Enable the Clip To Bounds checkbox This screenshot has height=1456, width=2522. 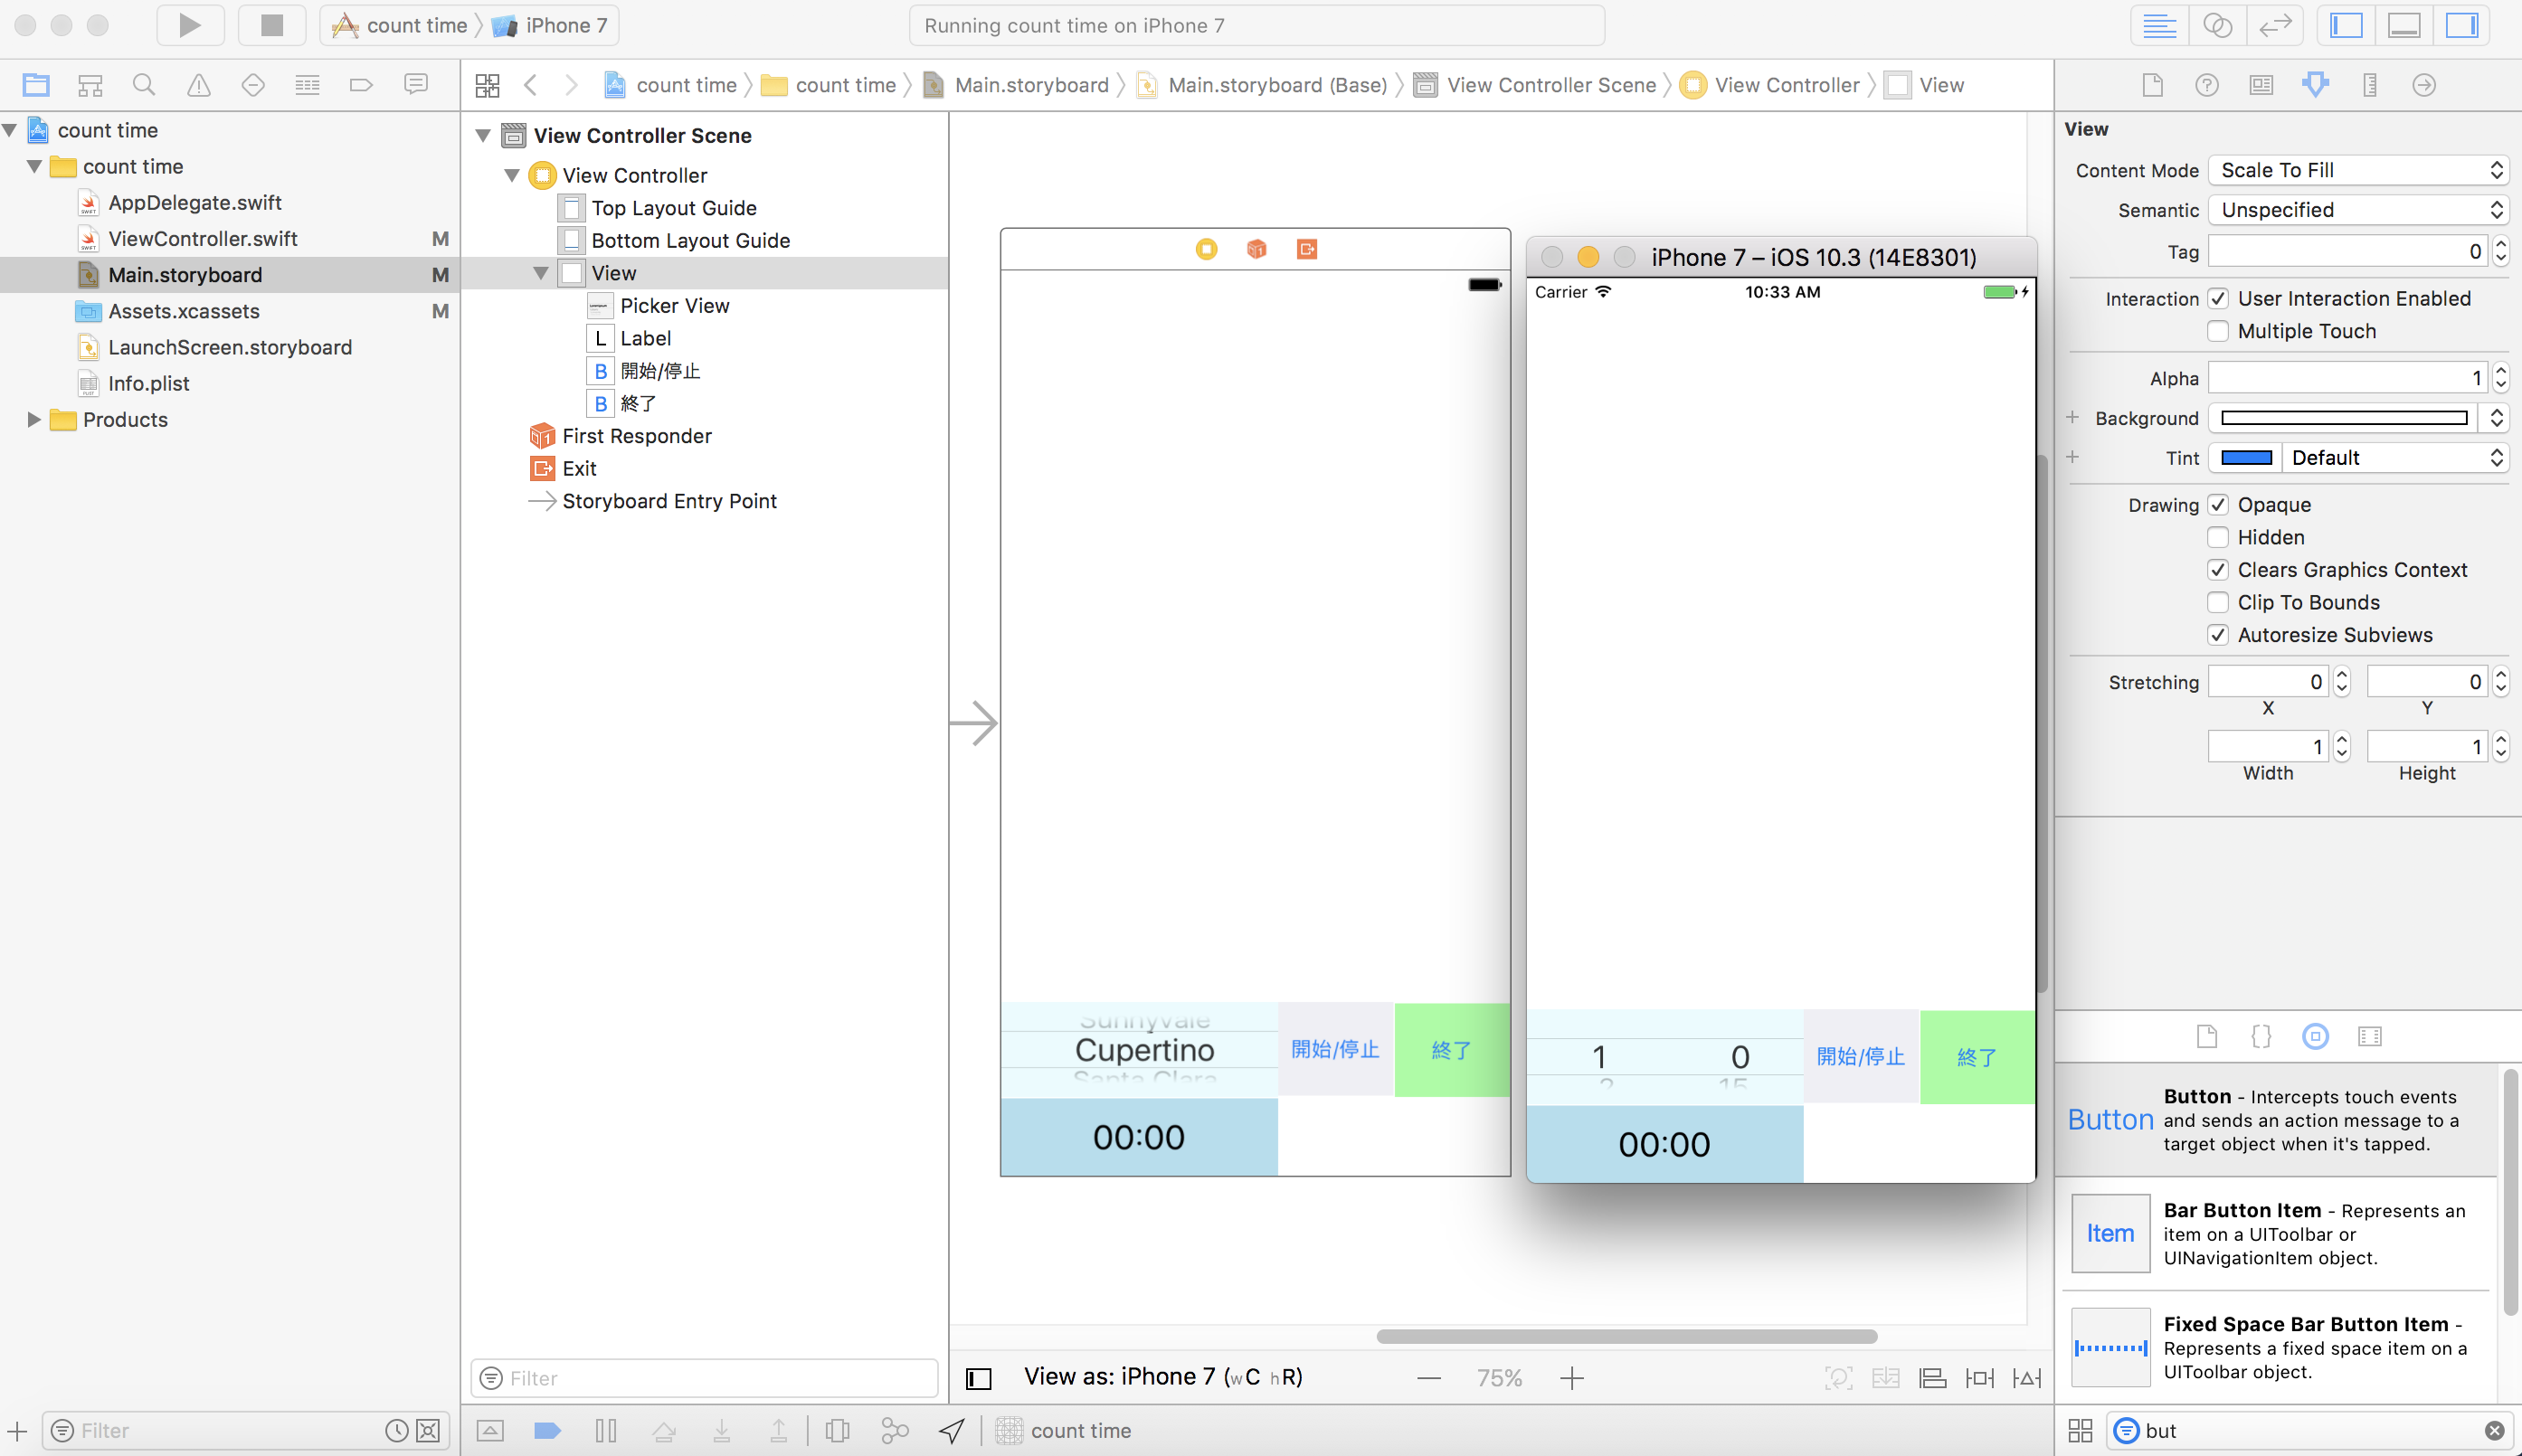pos(2218,602)
